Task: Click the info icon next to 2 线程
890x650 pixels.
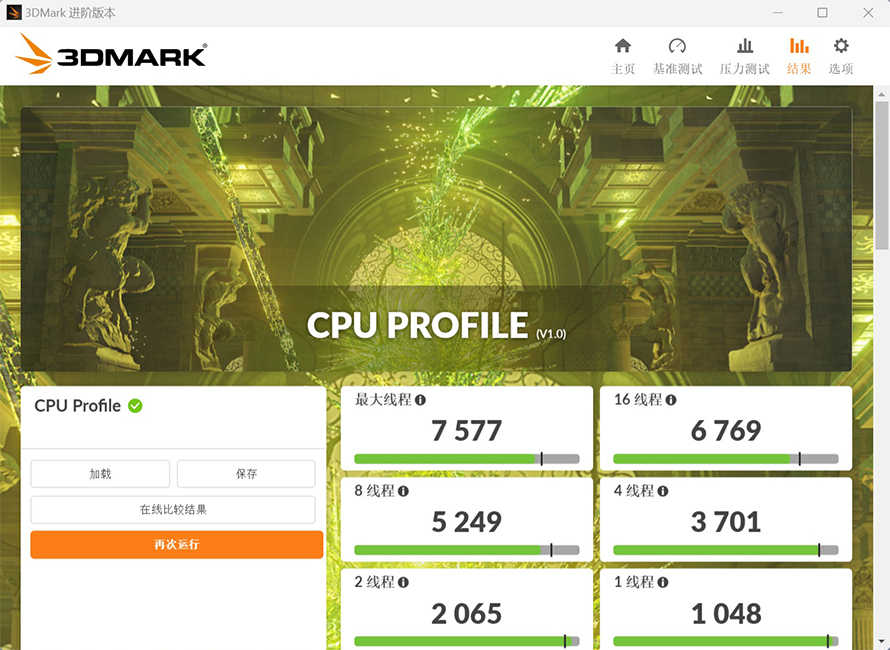Action: pyautogui.click(x=403, y=582)
